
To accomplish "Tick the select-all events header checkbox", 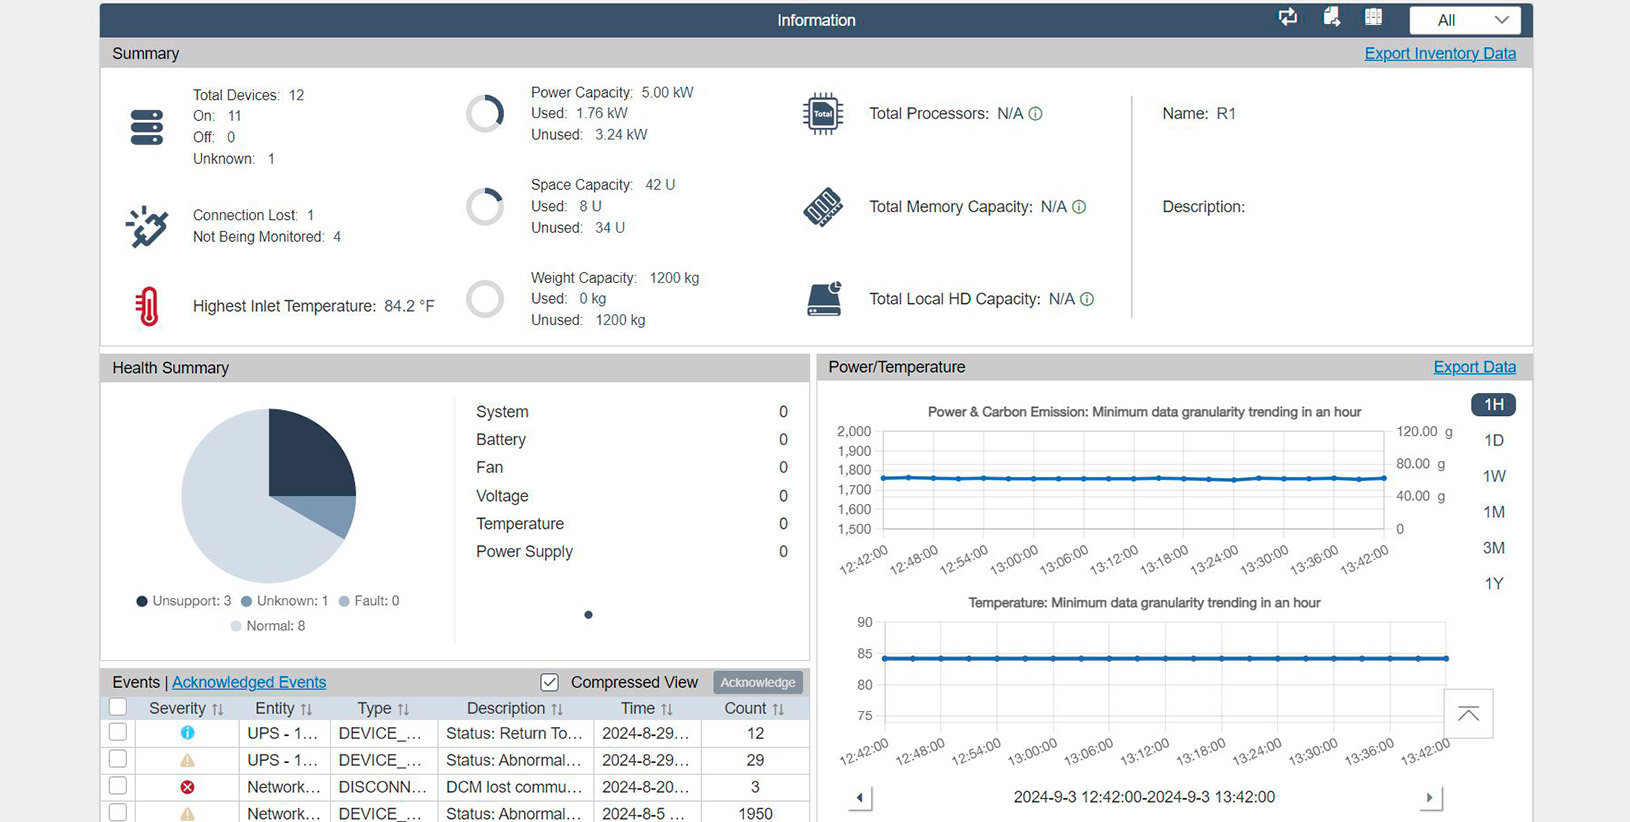I will click(118, 708).
